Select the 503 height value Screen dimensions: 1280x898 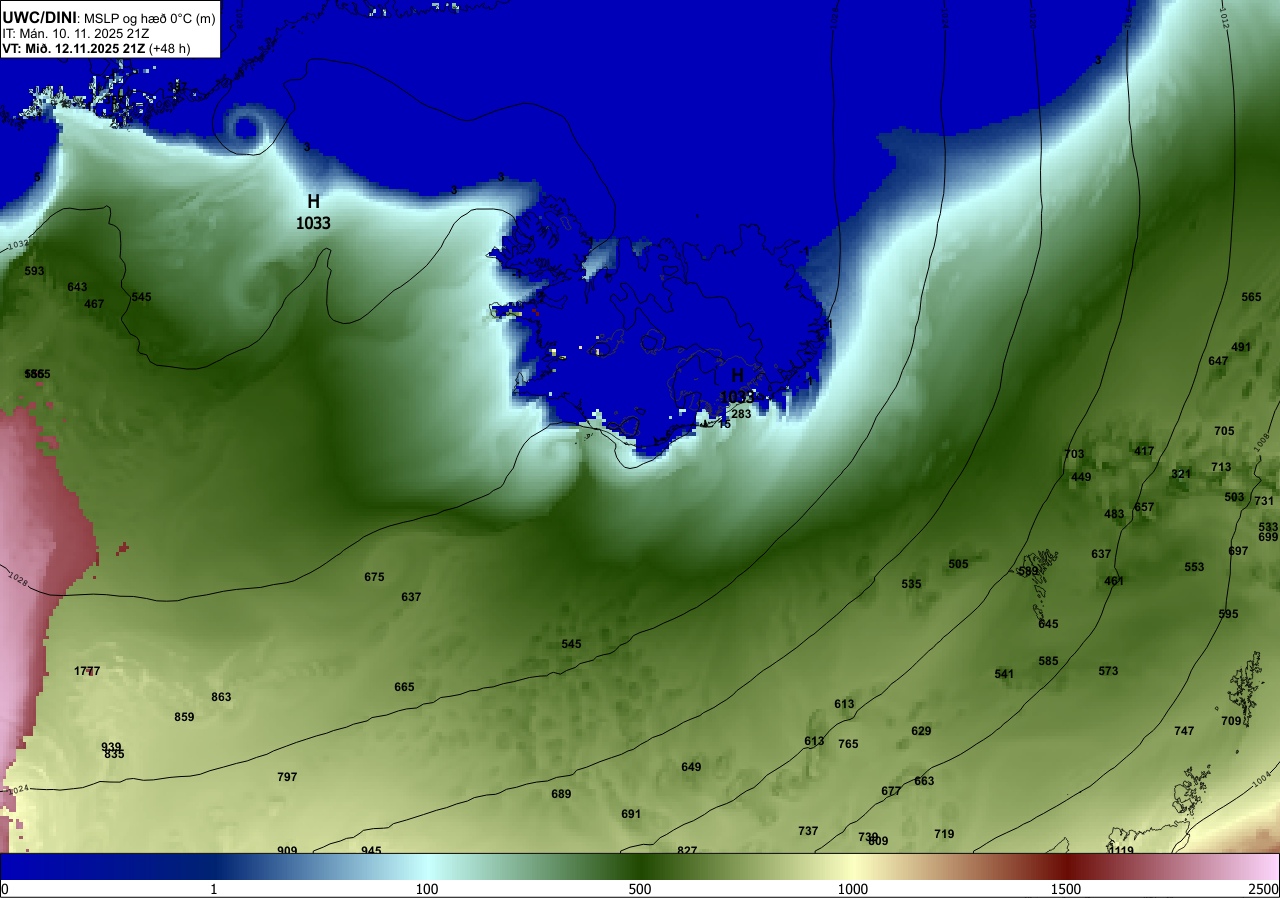point(1234,497)
